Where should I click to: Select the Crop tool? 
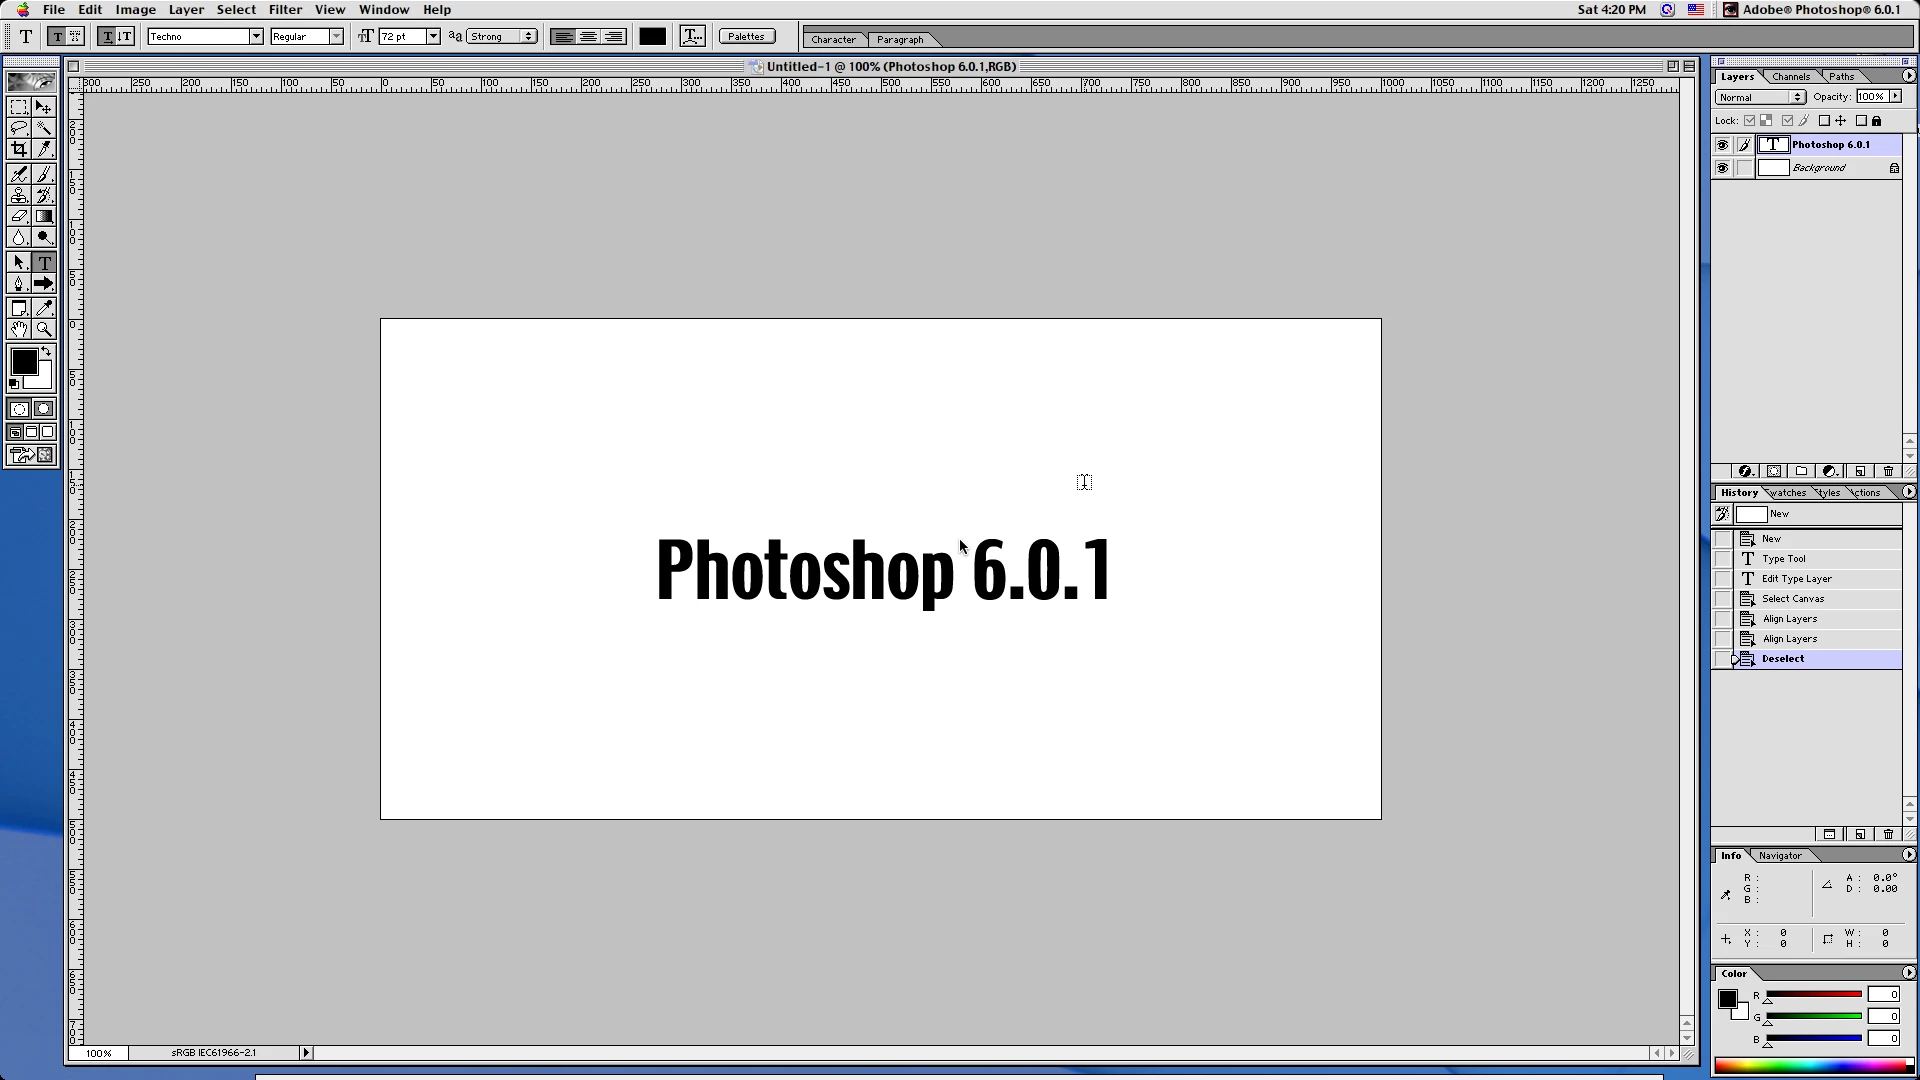[18, 149]
